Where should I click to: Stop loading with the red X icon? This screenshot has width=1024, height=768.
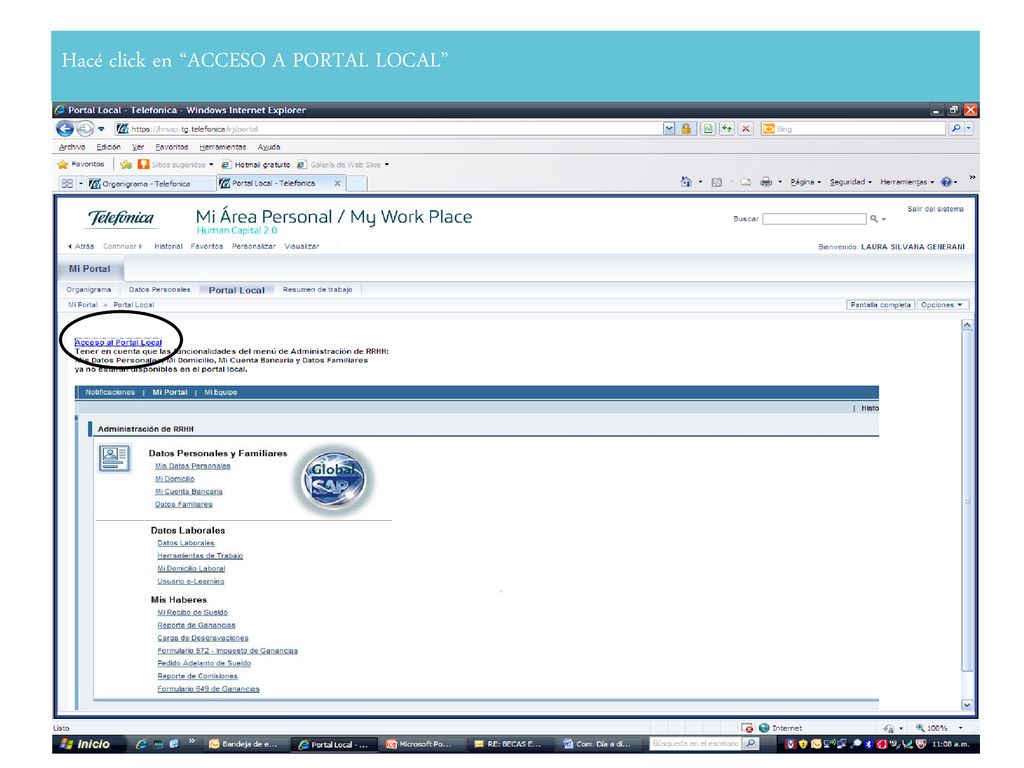[746, 129]
